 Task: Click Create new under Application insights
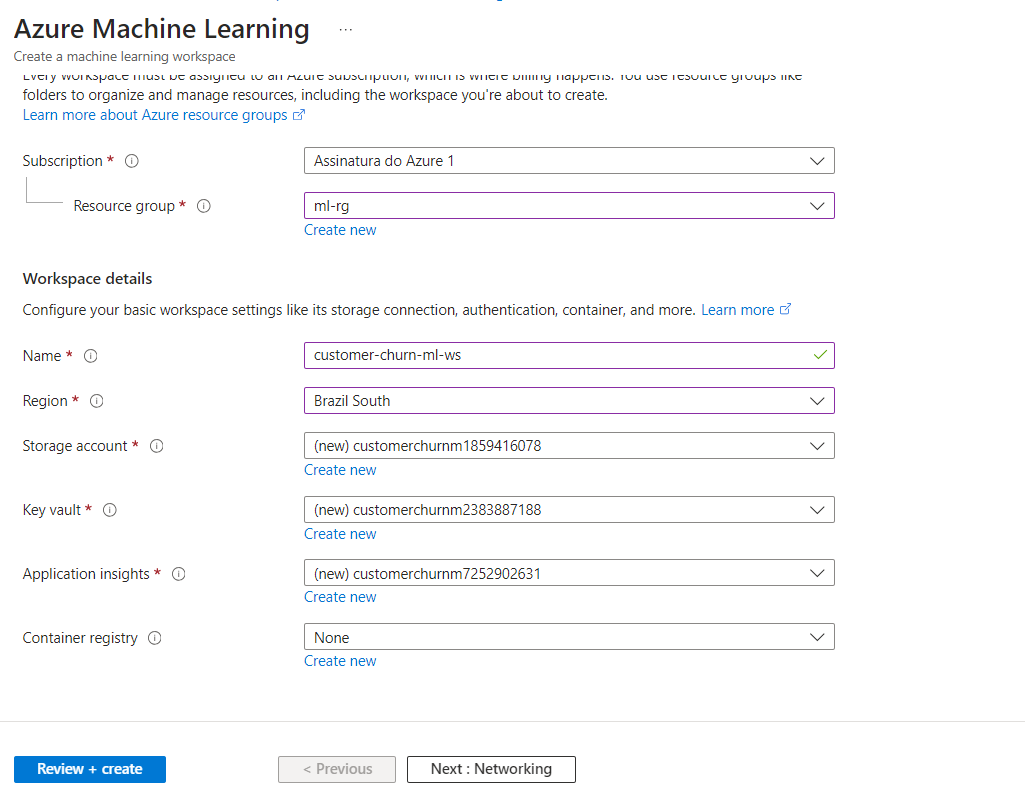point(340,597)
